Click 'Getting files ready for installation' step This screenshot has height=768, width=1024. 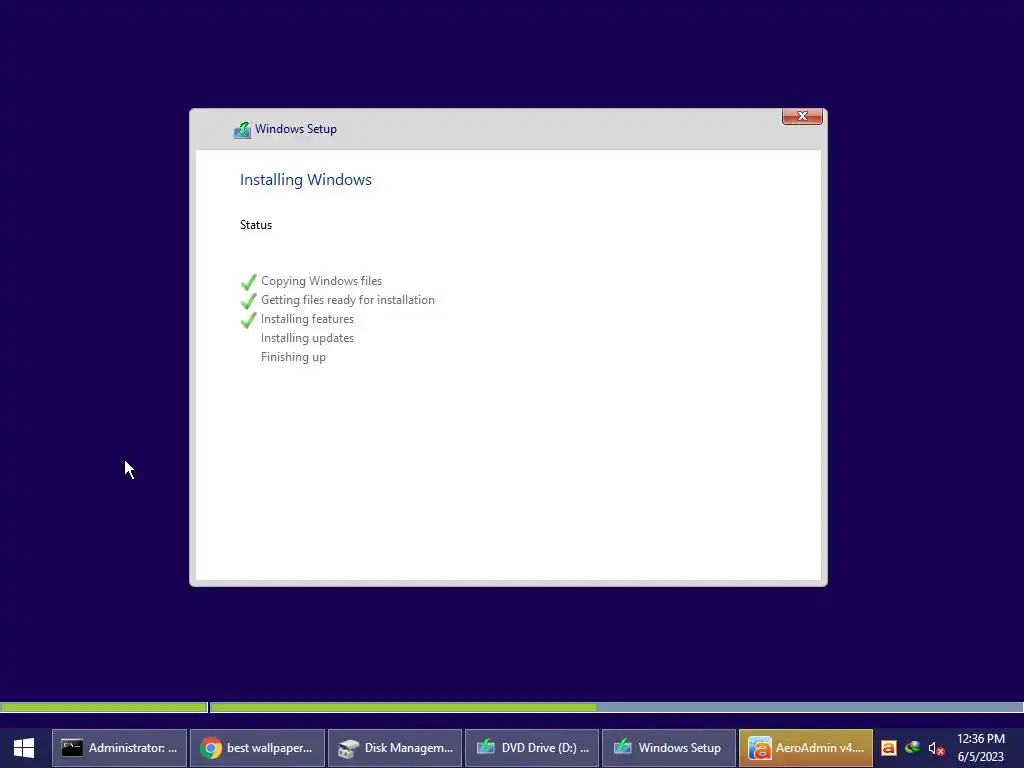click(x=347, y=300)
